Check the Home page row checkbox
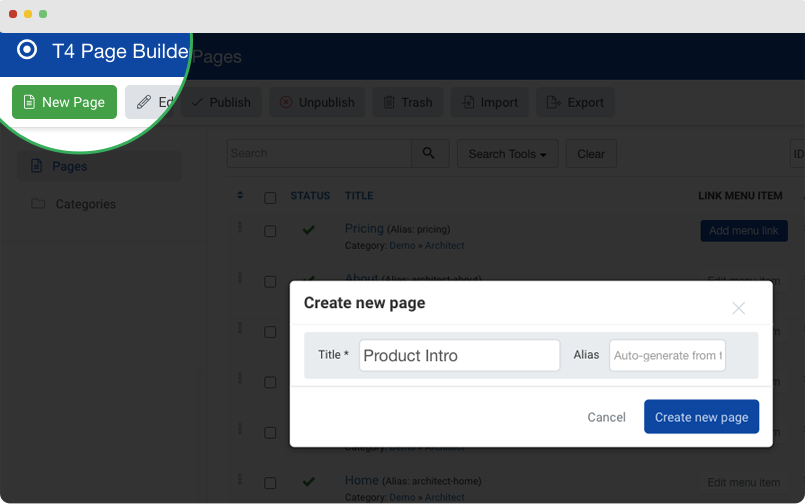805x504 pixels. pos(270,483)
